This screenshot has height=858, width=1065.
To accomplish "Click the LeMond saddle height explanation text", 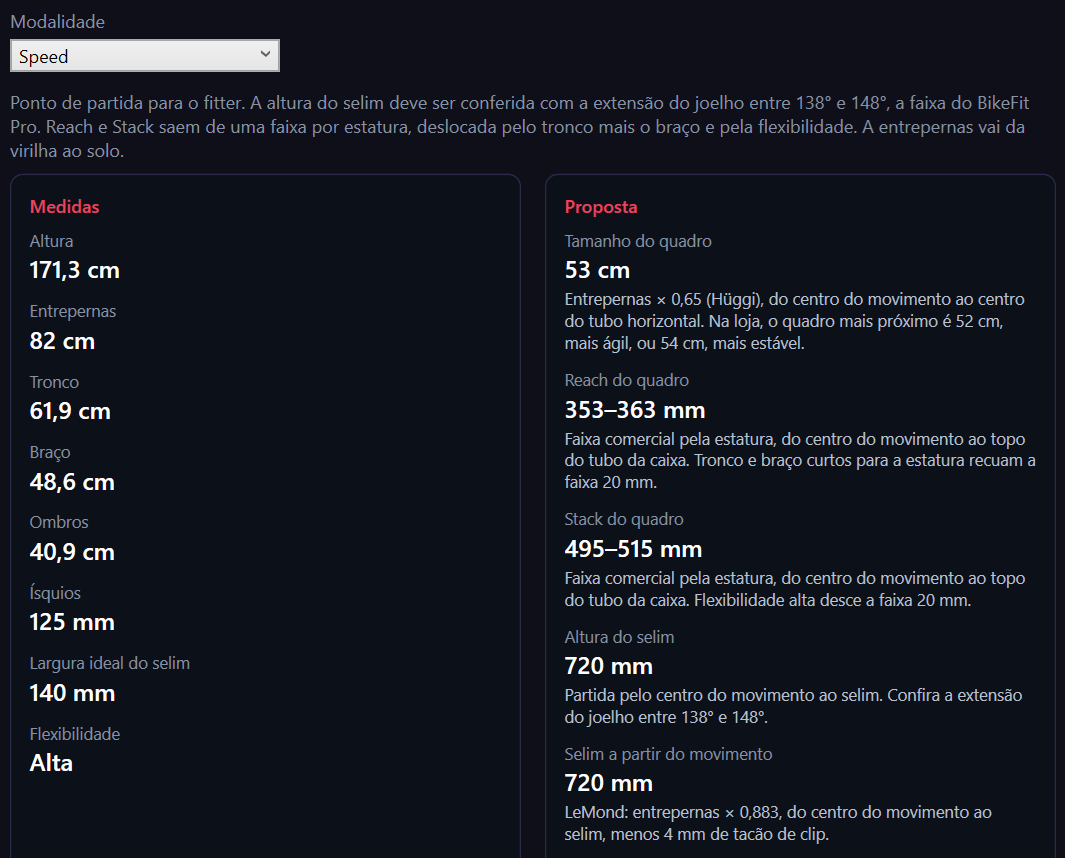I will [x=778, y=823].
